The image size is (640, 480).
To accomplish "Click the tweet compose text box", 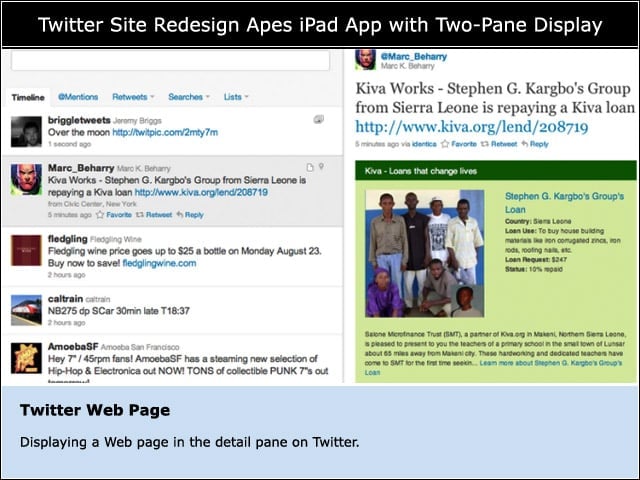I will (x=170, y=60).
